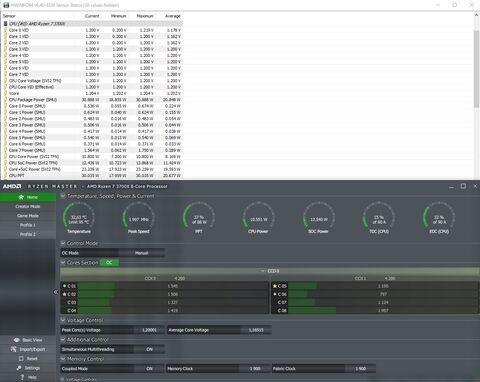Click the HWiNFO vertical scrollbar thumb
Image resolution: width=480 pixels, height=382 pixels.
coord(476,69)
